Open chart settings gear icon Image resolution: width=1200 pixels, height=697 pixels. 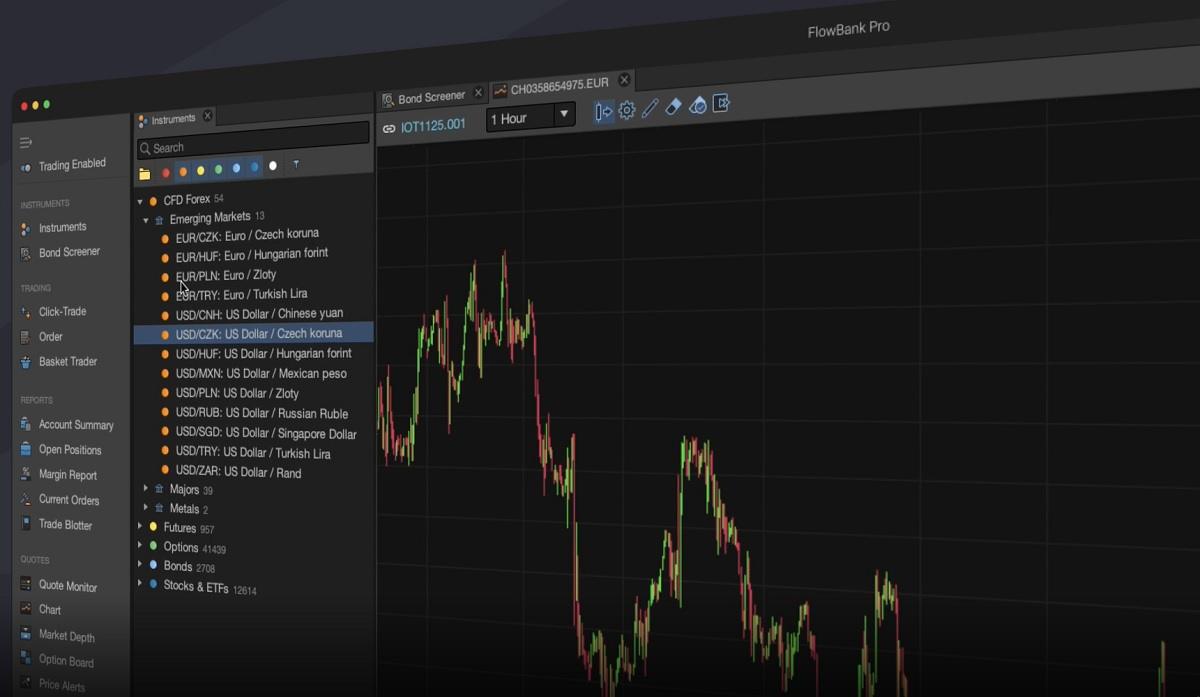[627, 110]
